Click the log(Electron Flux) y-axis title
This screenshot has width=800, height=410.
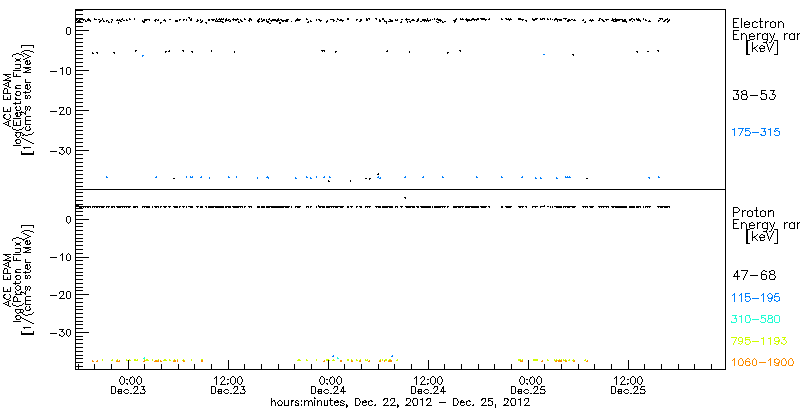(17, 99)
